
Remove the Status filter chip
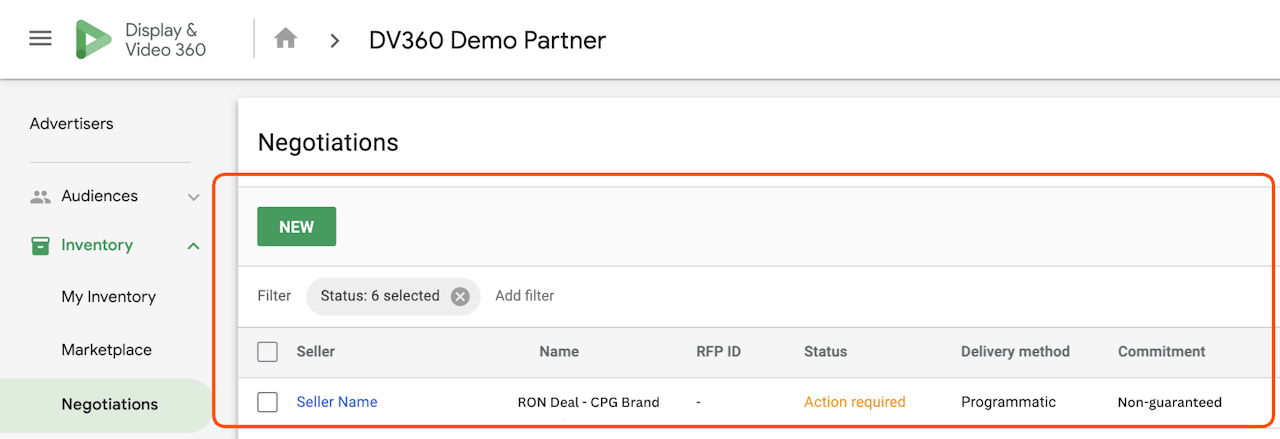point(460,296)
